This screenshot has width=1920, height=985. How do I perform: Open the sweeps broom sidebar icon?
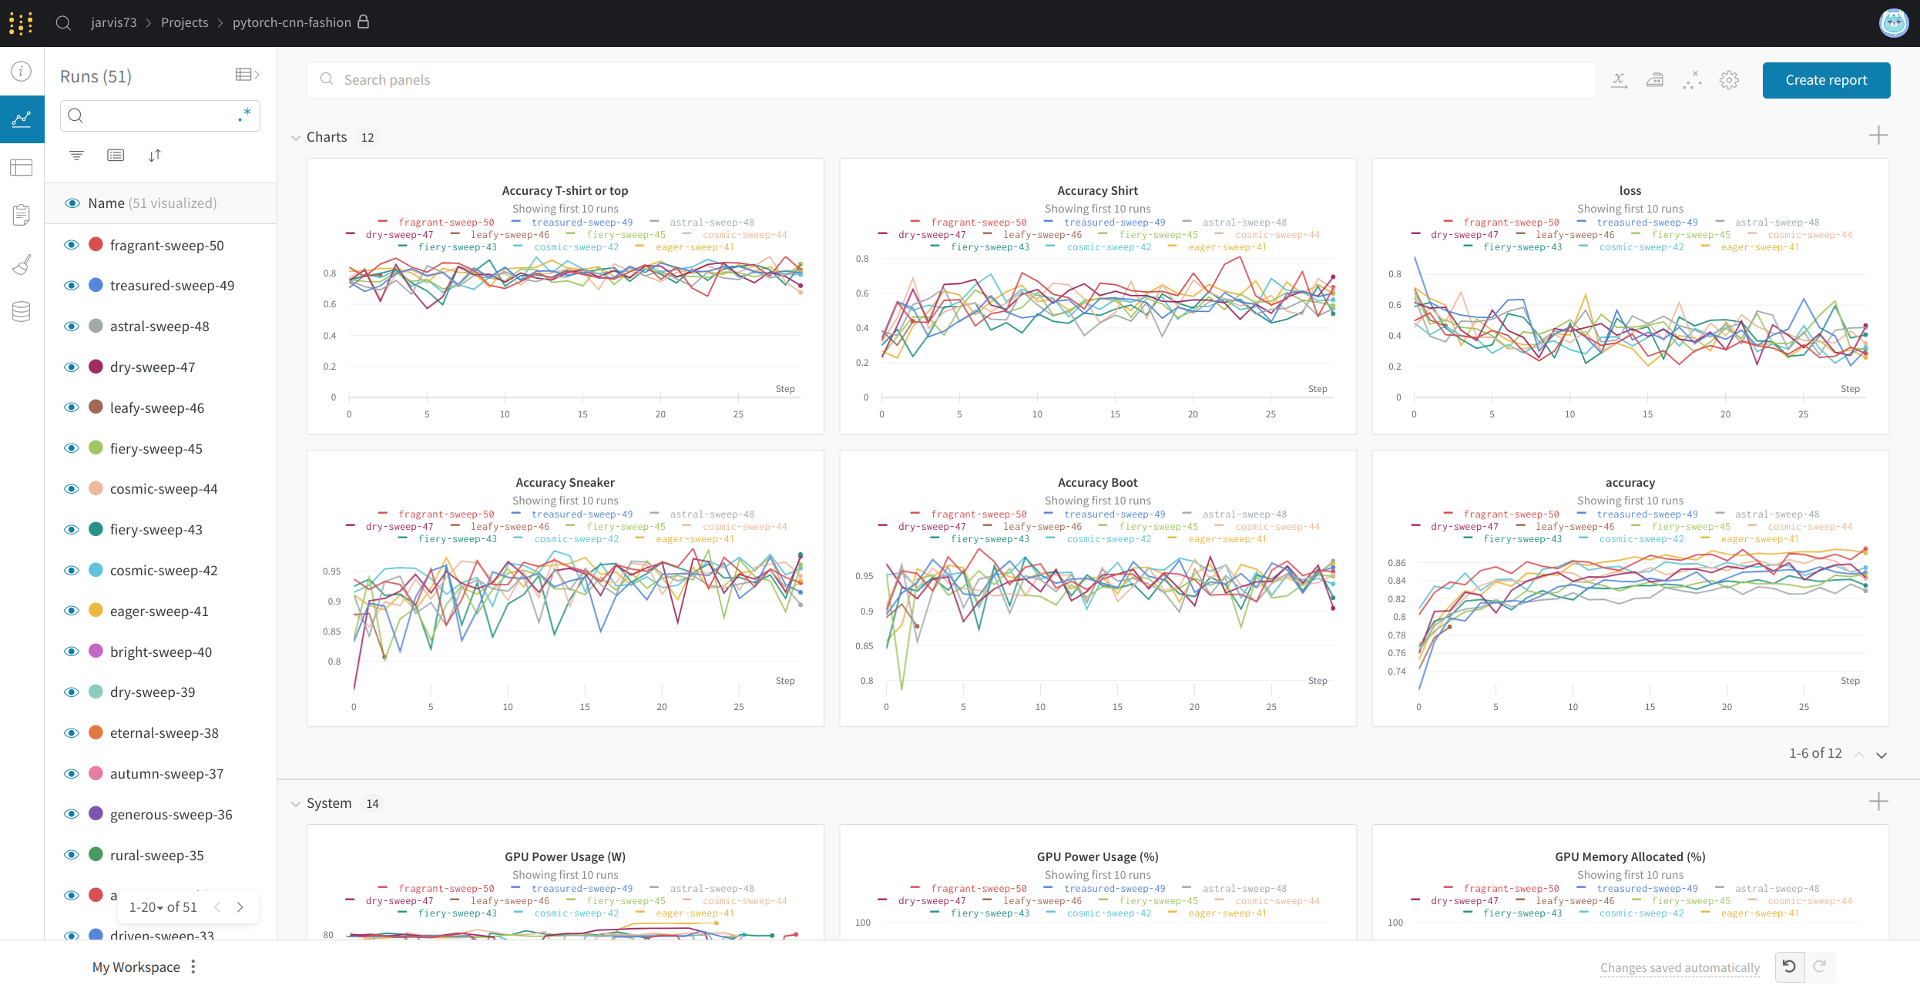[21, 264]
